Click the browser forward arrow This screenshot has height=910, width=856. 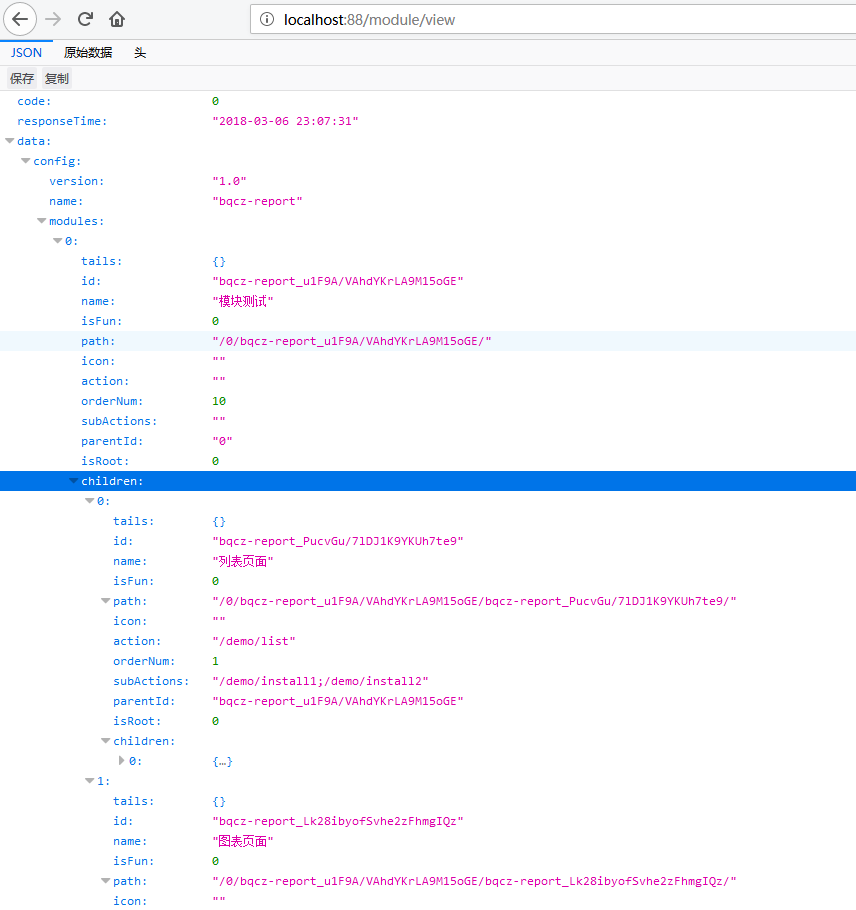click(x=53, y=19)
